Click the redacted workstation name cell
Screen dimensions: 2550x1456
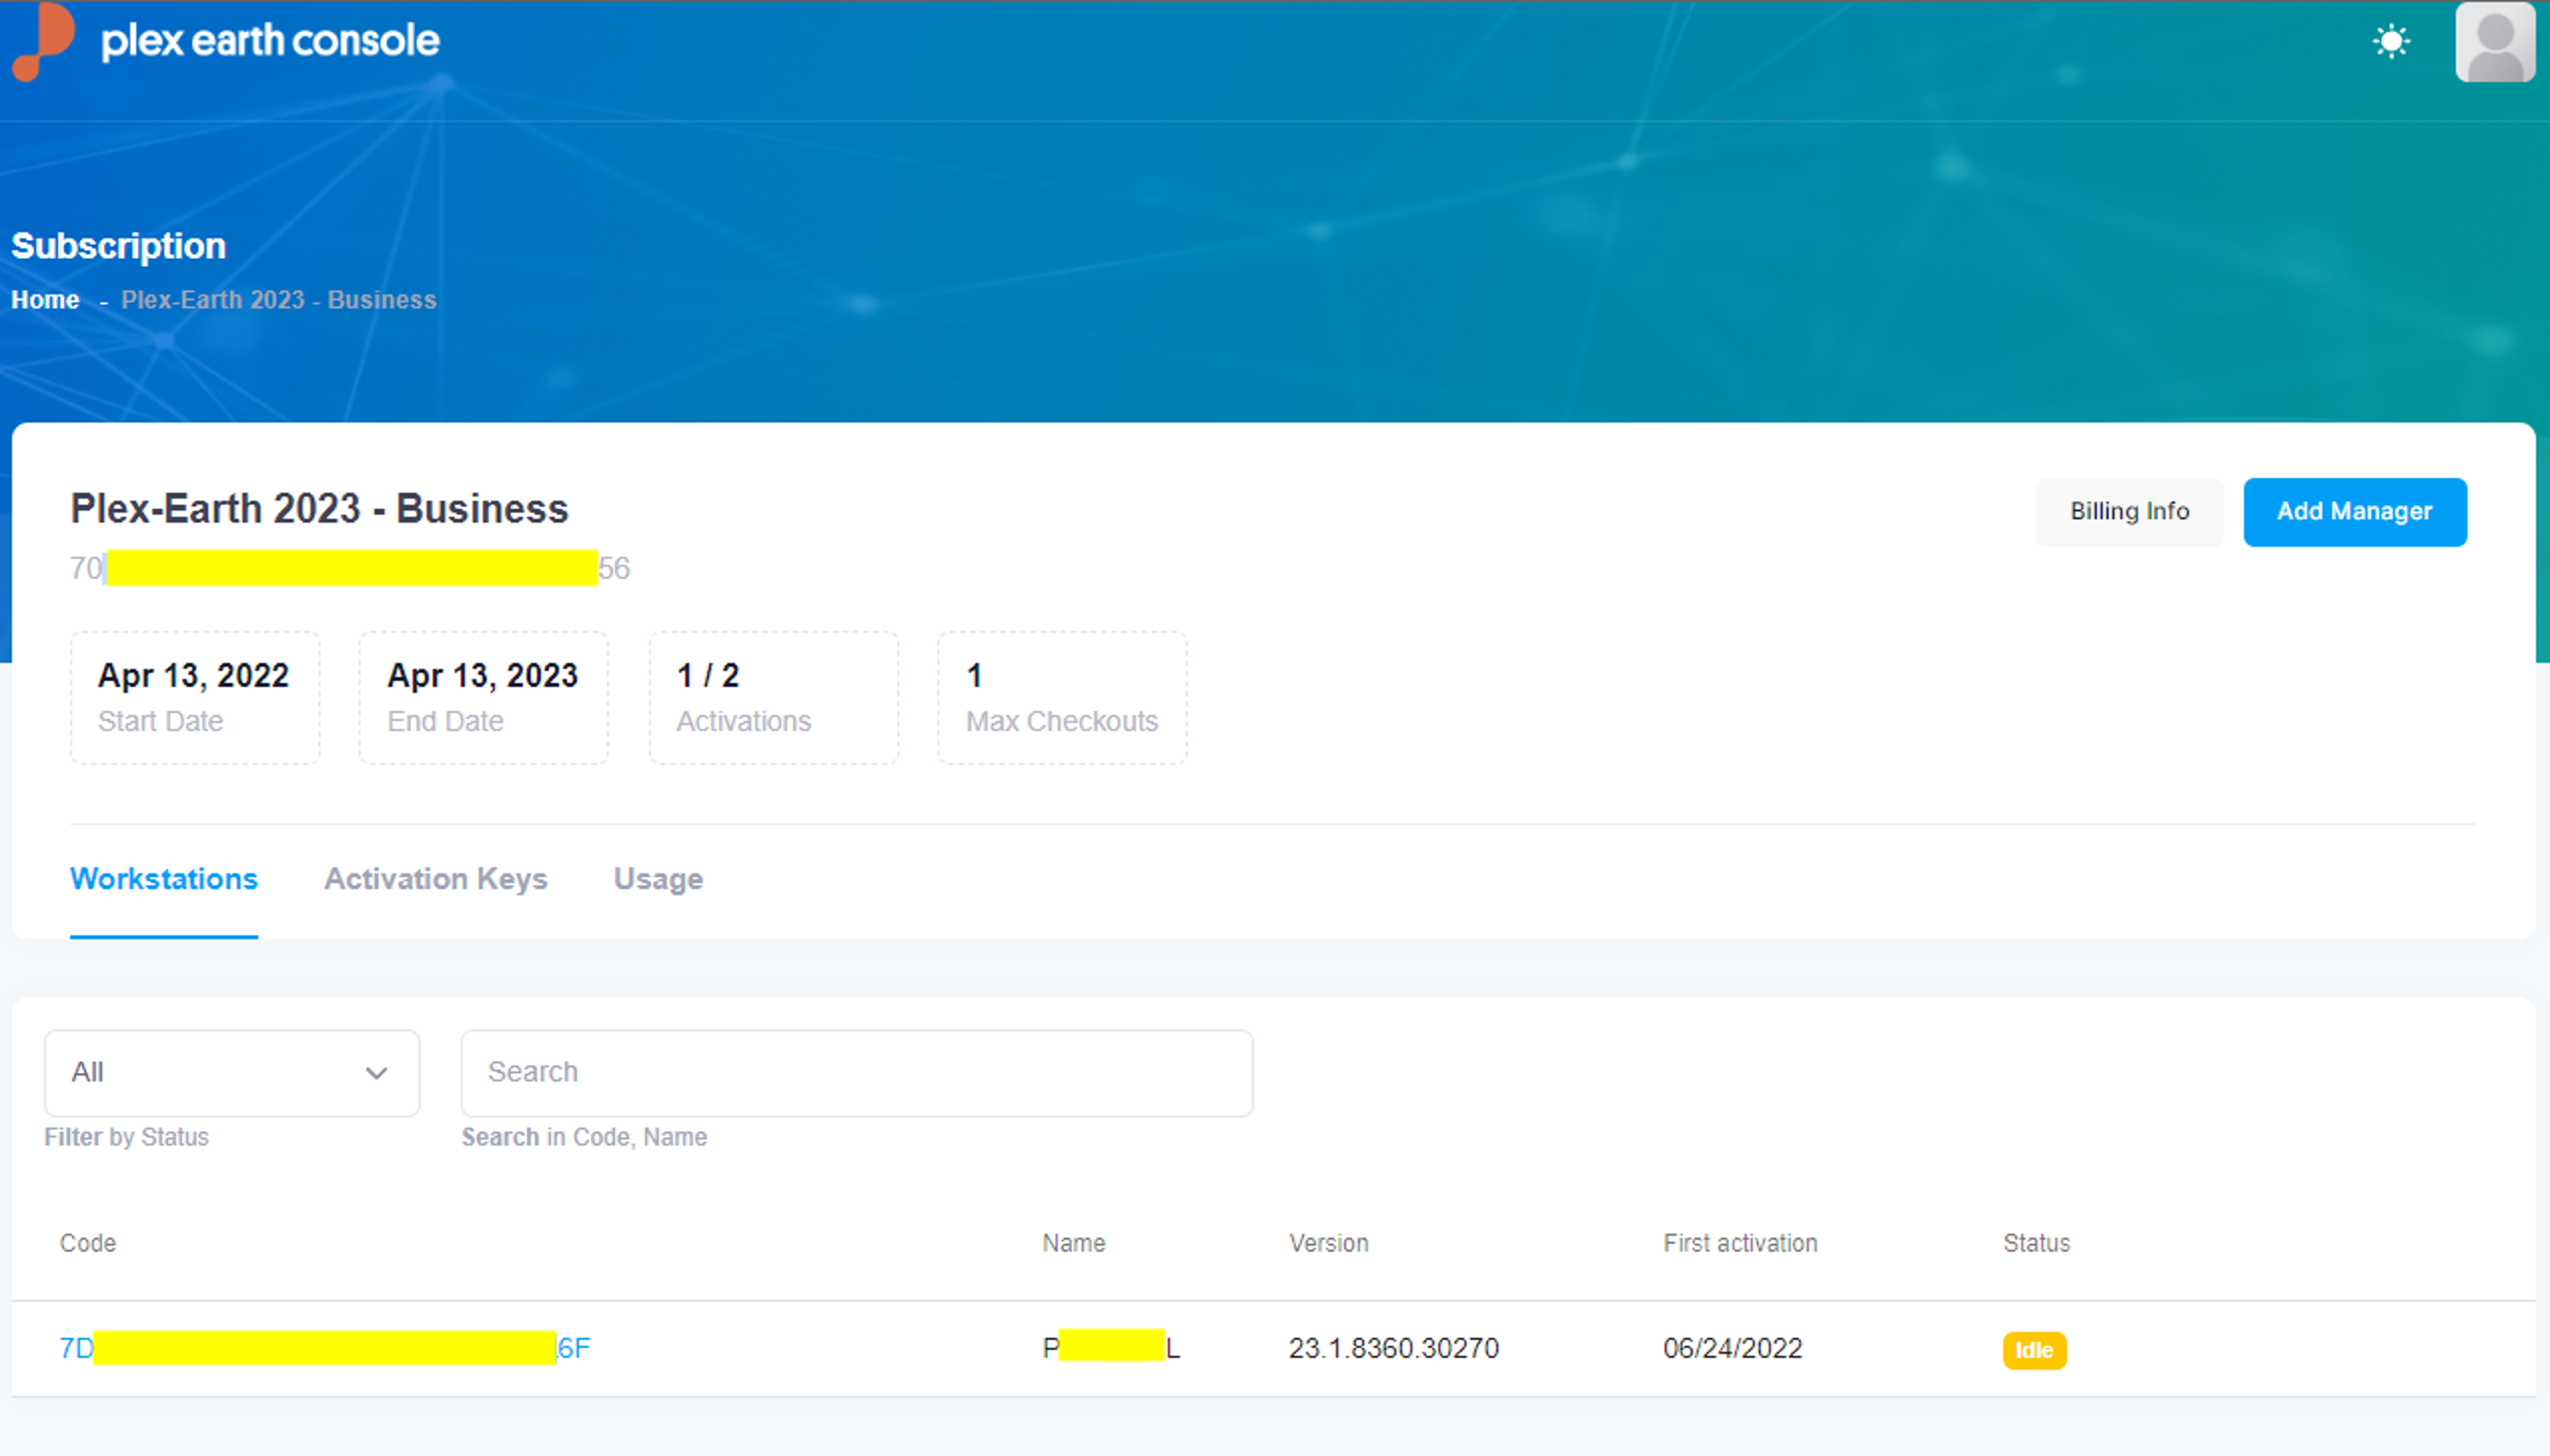pyautogui.click(x=1111, y=1348)
